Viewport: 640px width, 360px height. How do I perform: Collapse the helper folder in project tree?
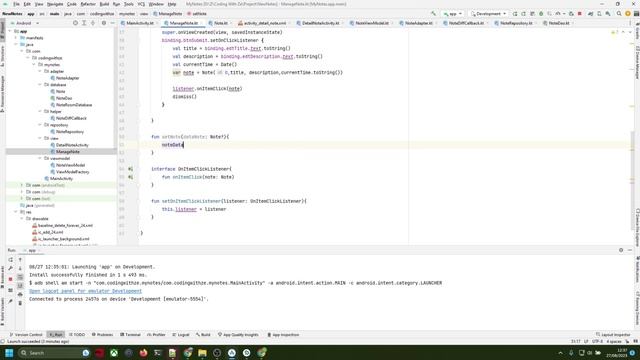(40, 111)
